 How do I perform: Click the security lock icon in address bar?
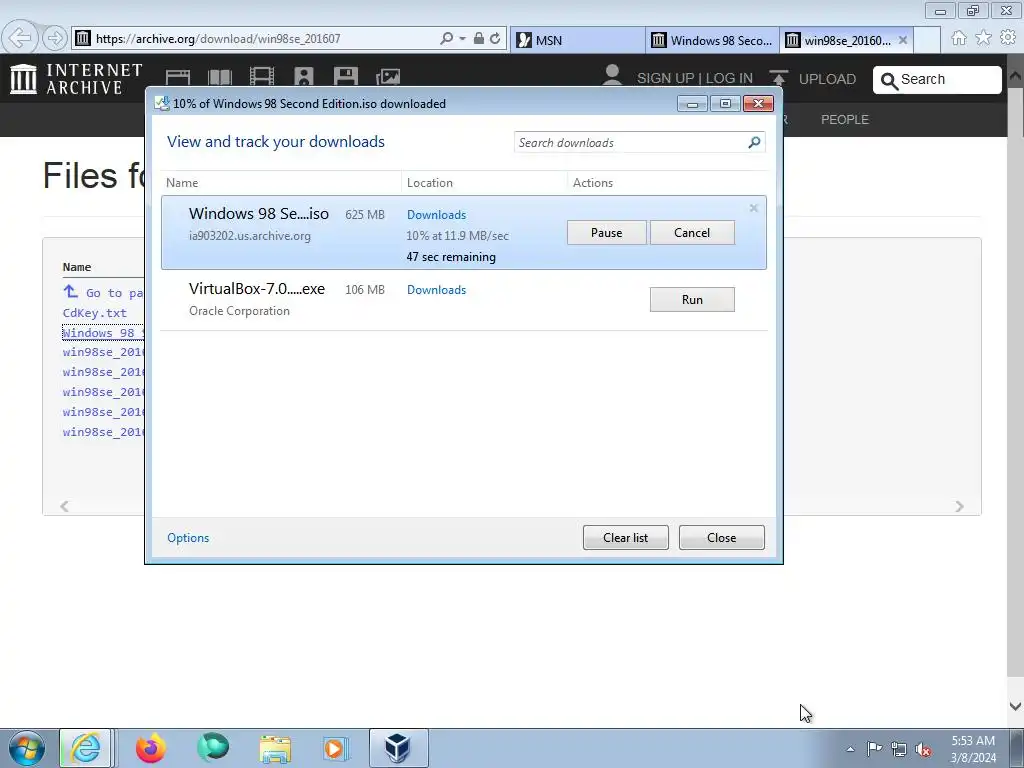(x=479, y=39)
